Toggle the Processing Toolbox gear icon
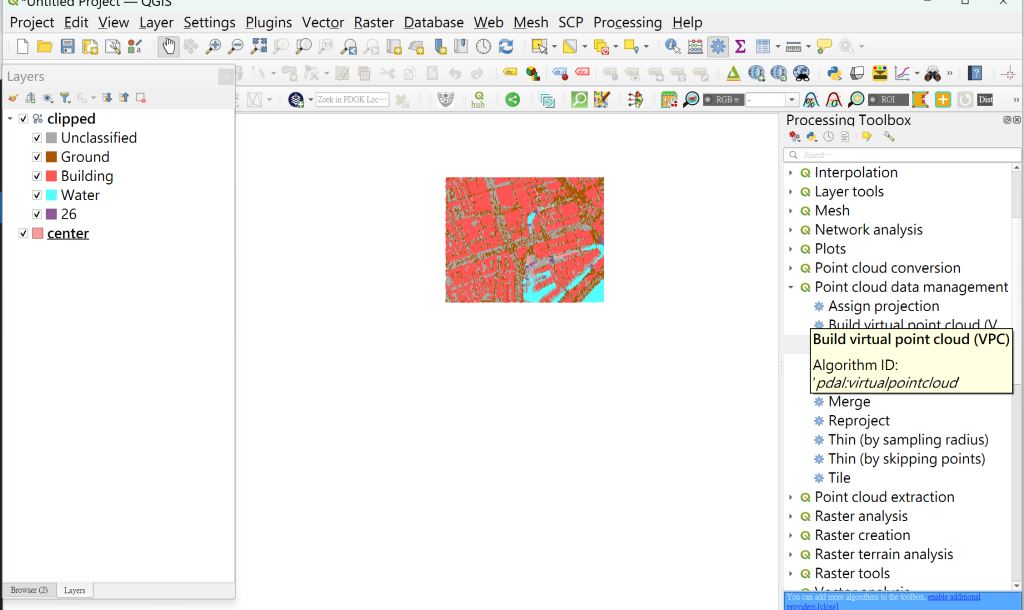 pyautogui.click(x=718, y=46)
